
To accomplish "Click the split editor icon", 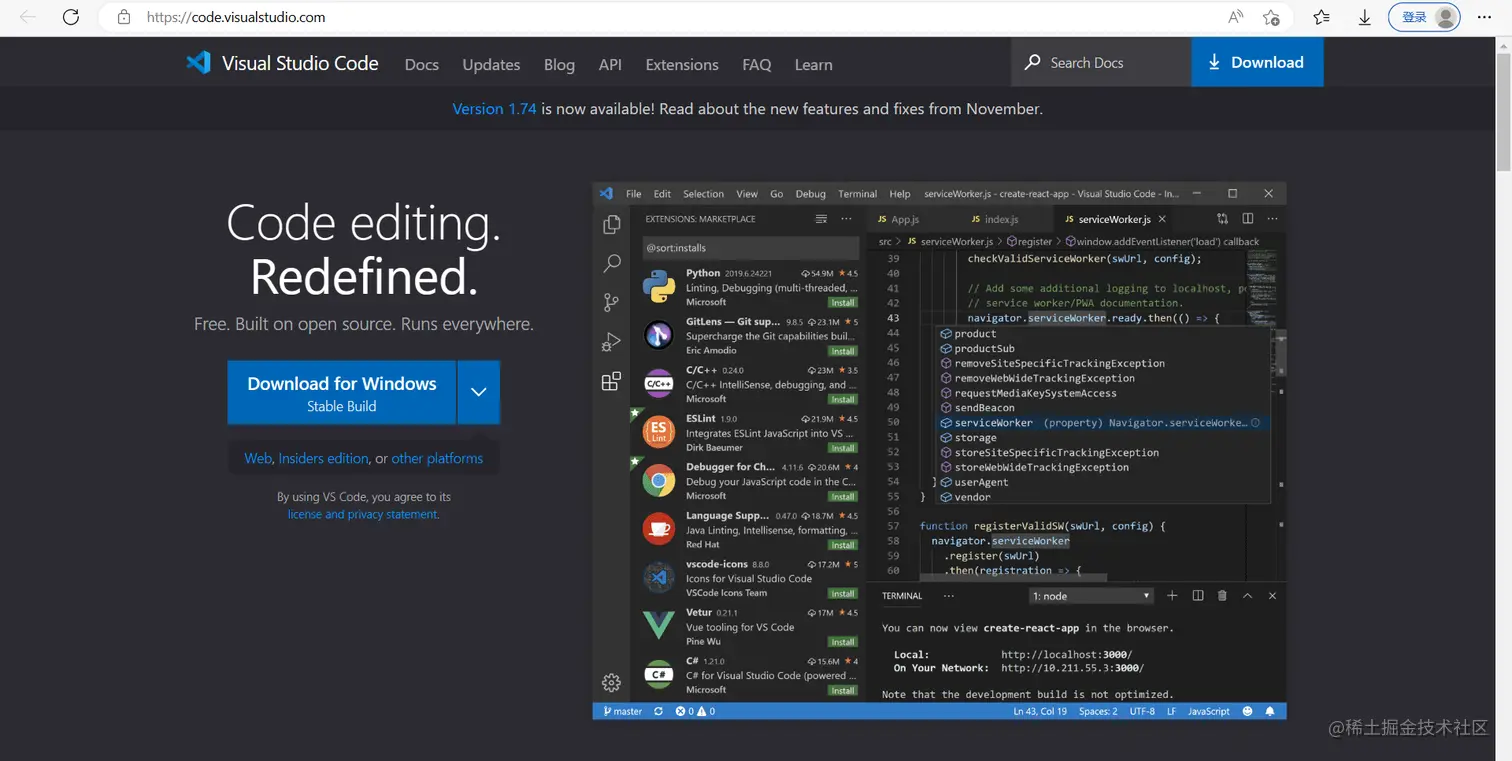I will tap(1247, 219).
